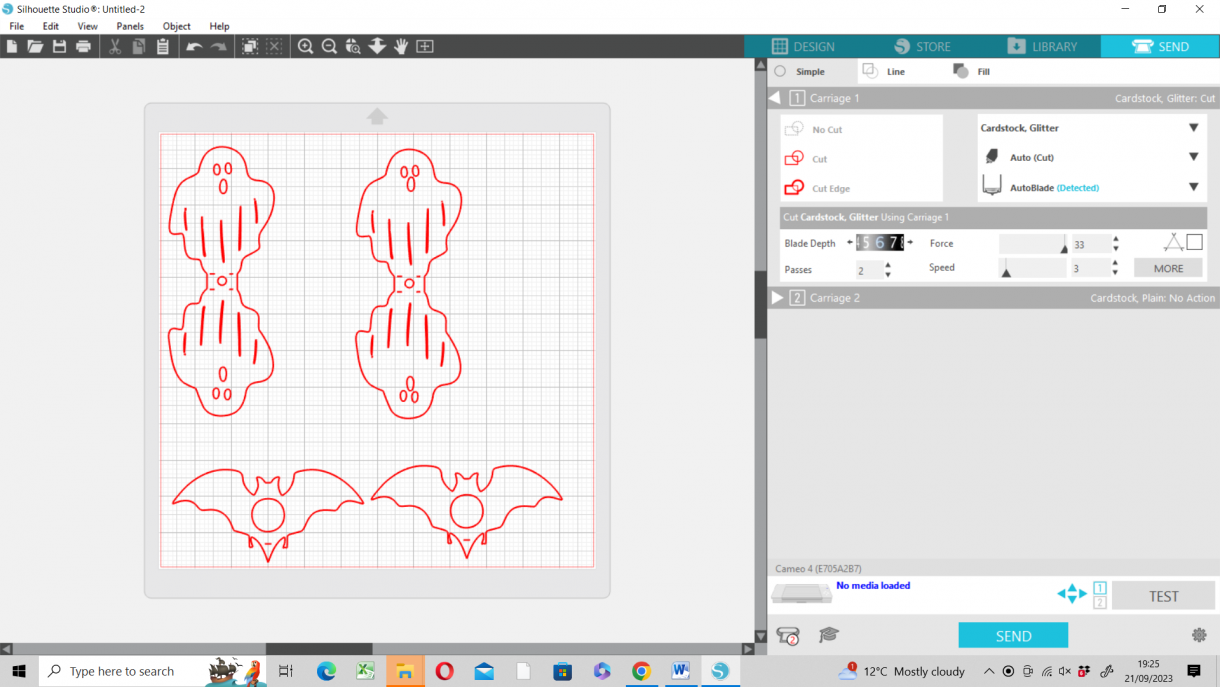The width and height of the screenshot is (1220, 687).
Task: Increase blade depth with right arrow
Action: [x=910, y=242]
